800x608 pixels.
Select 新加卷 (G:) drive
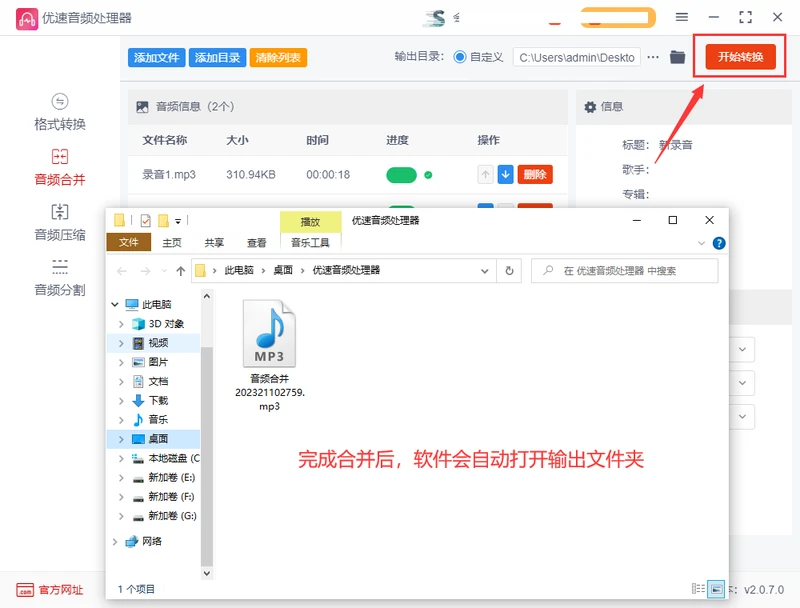[x=172, y=516]
